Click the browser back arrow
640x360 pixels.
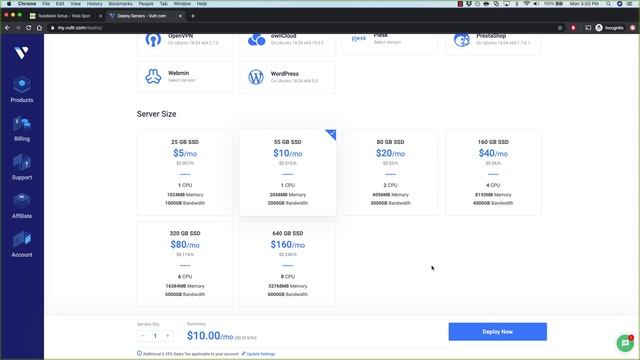[x=7, y=28]
